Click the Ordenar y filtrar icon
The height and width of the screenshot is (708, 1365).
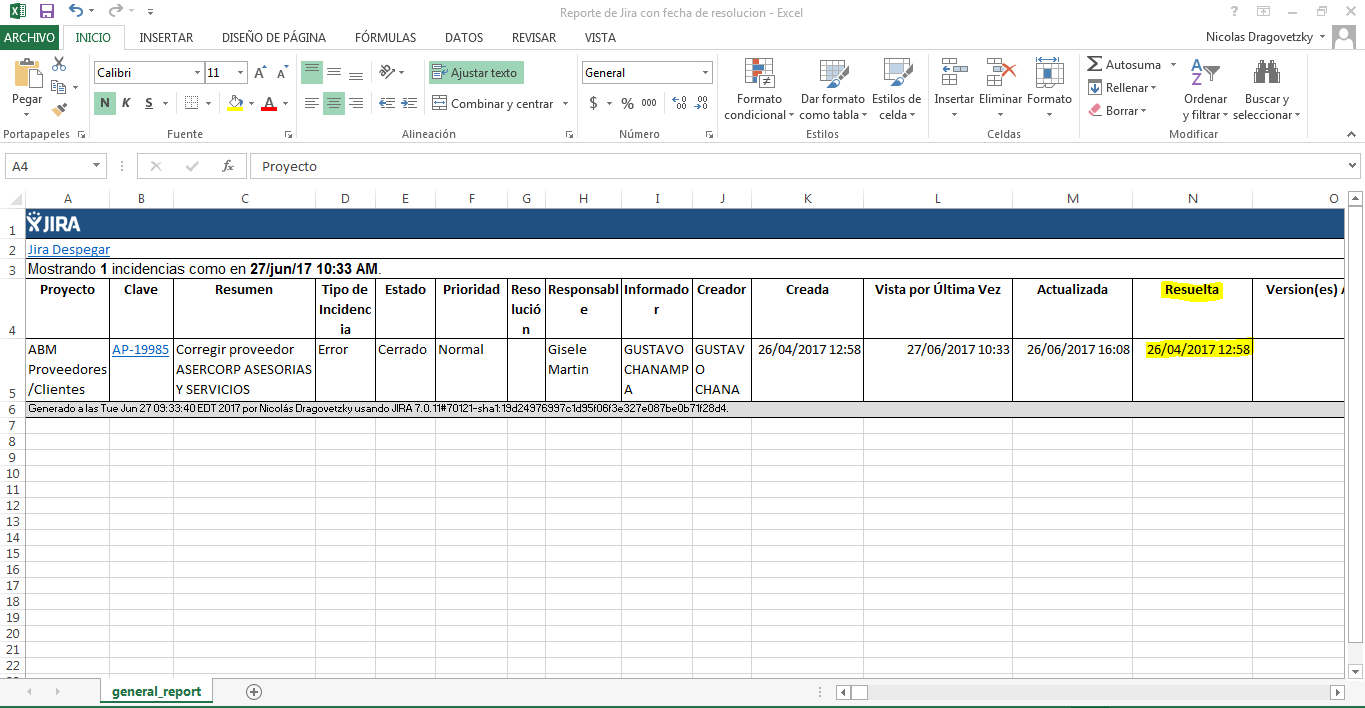(x=1205, y=73)
